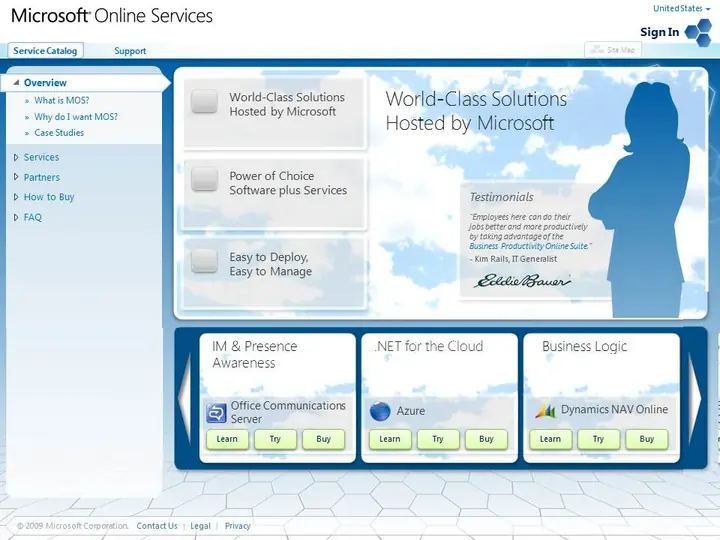This screenshot has width=720, height=540.
Task: Click the IM & Presence Awareness card title
Action: 254,354
